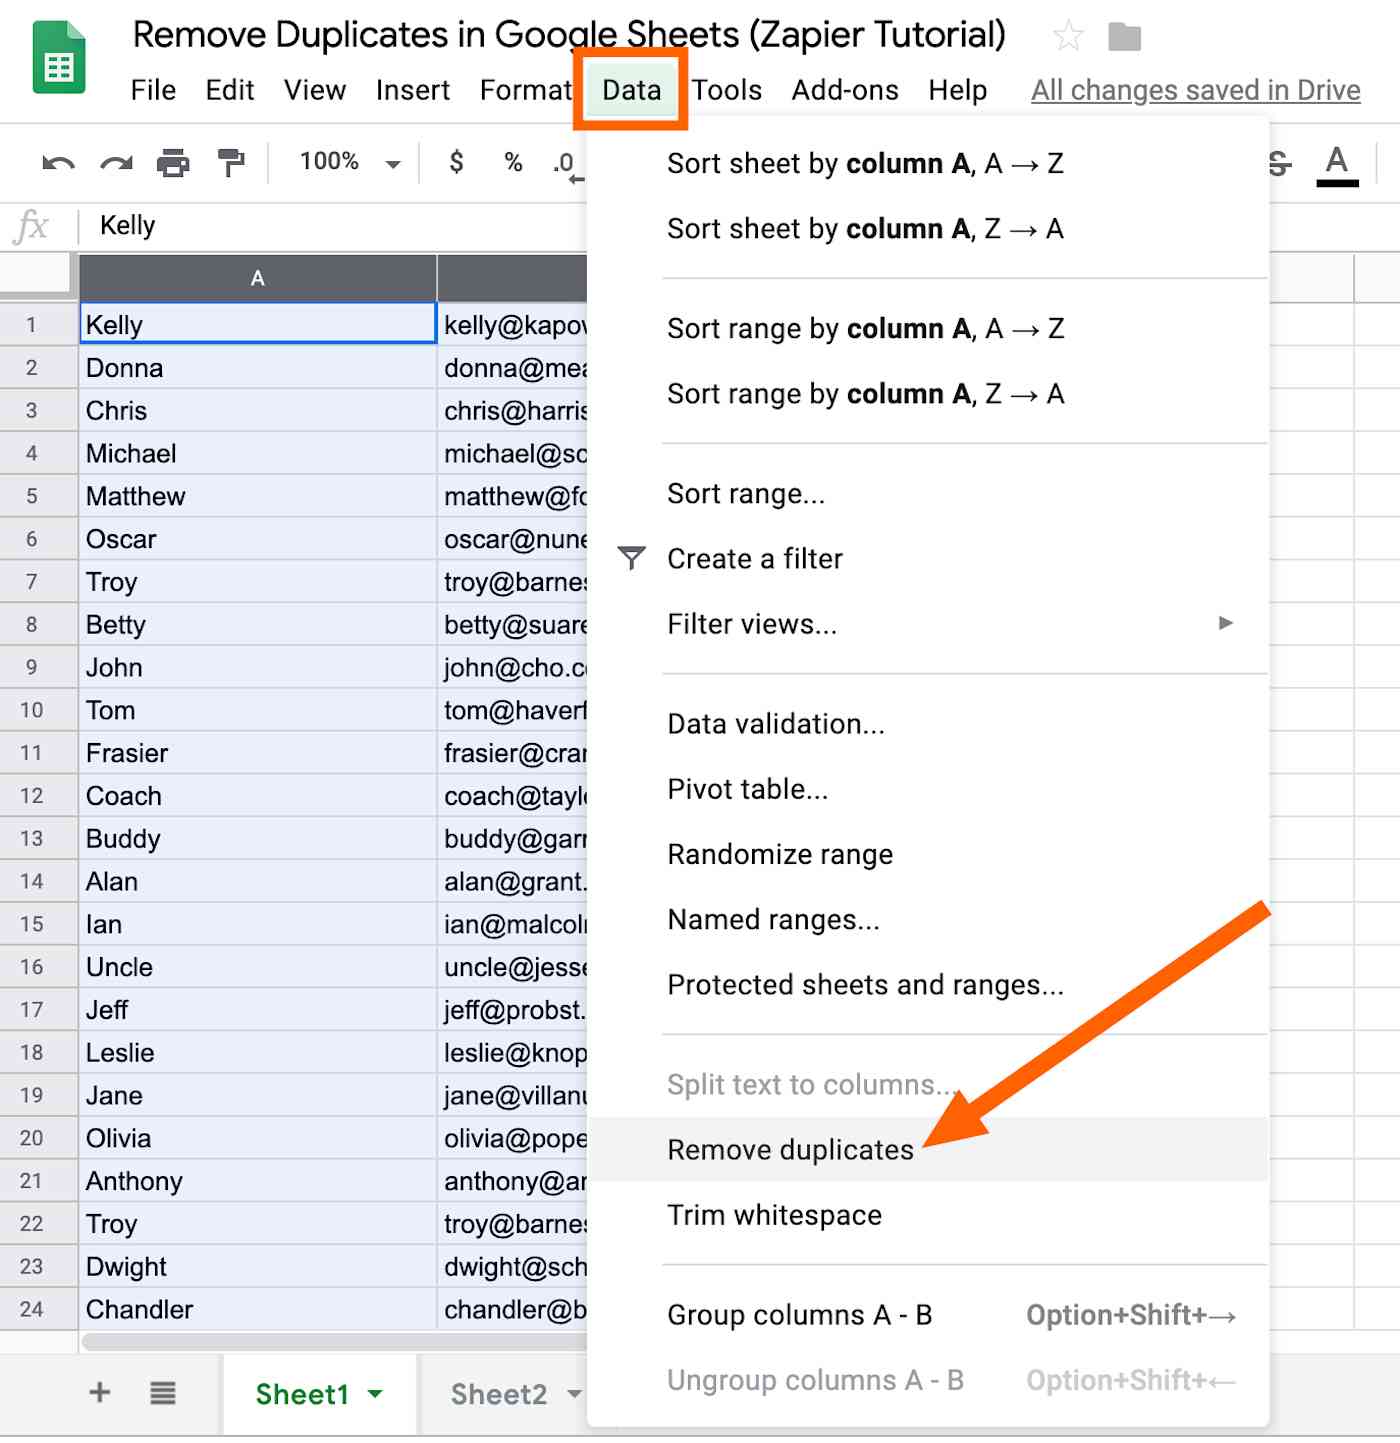Open the 100% zoom dropdown

pyautogui.click(x=350, y=162)
